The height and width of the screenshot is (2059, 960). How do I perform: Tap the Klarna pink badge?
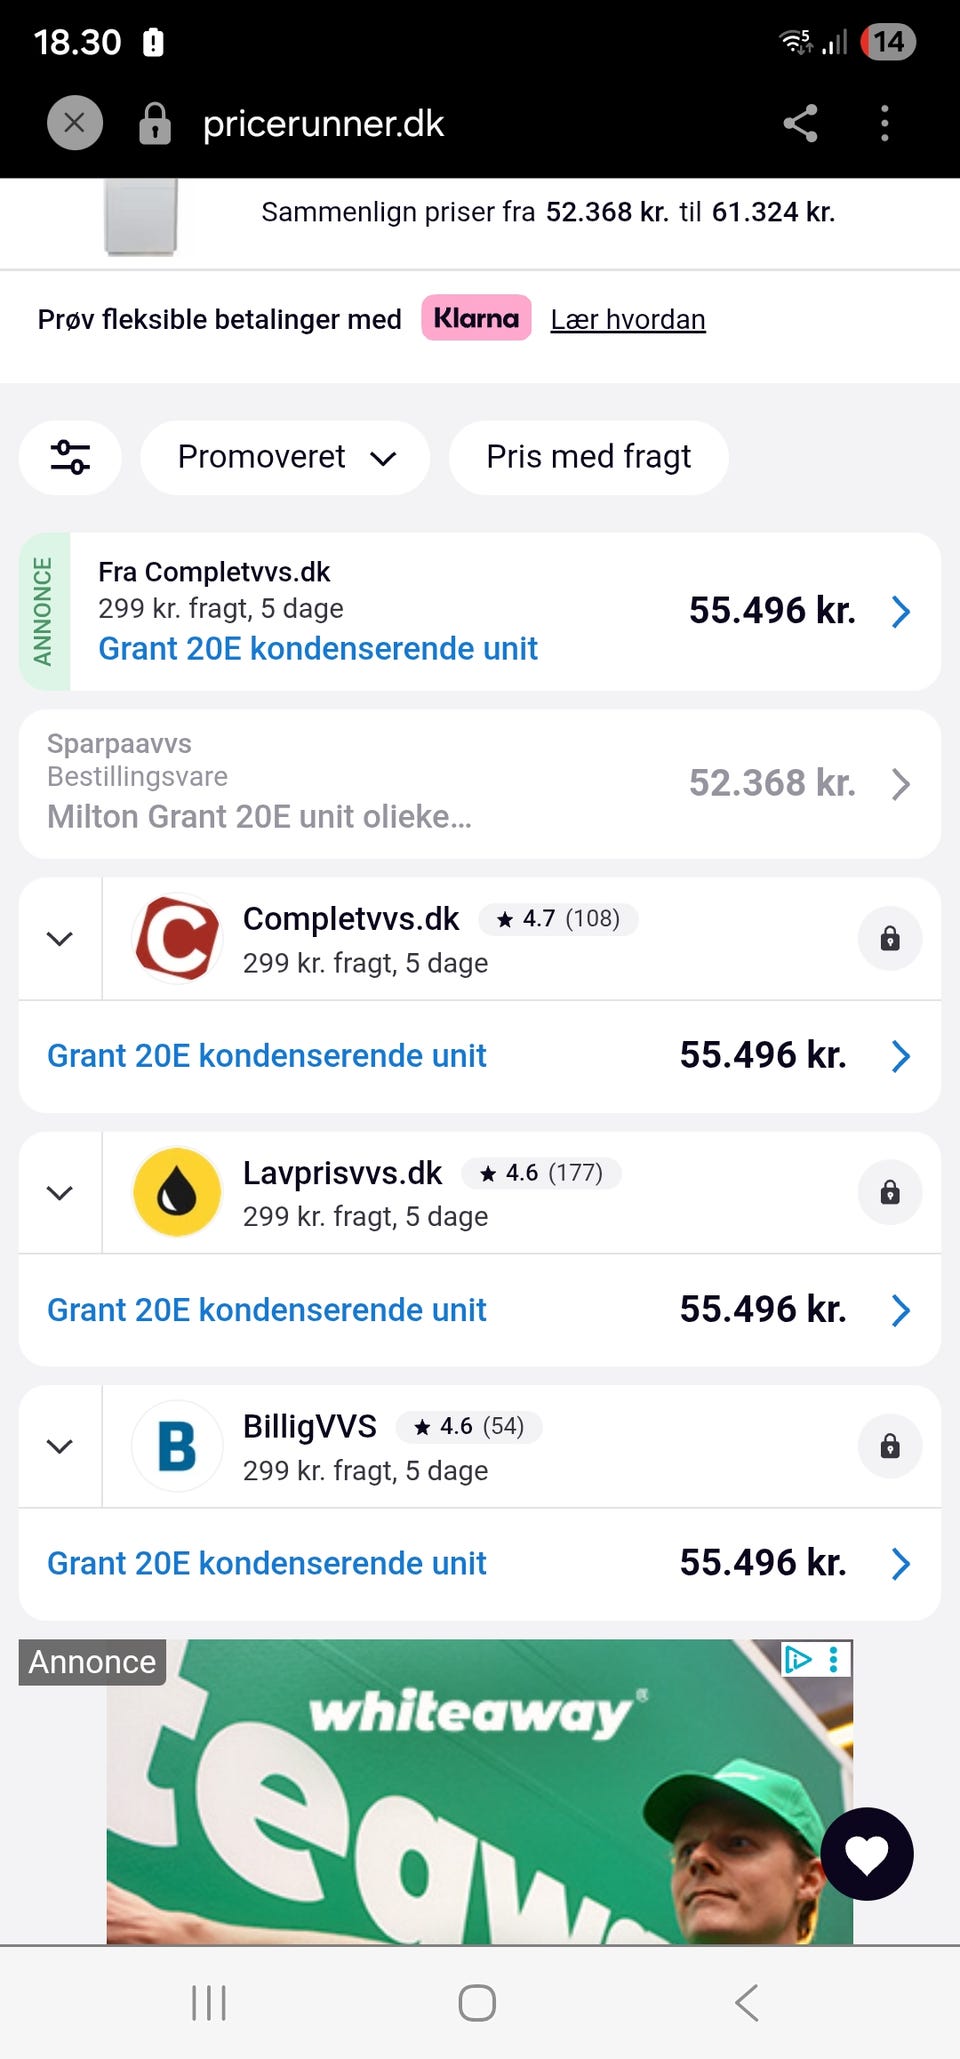(x=476, y=318)
